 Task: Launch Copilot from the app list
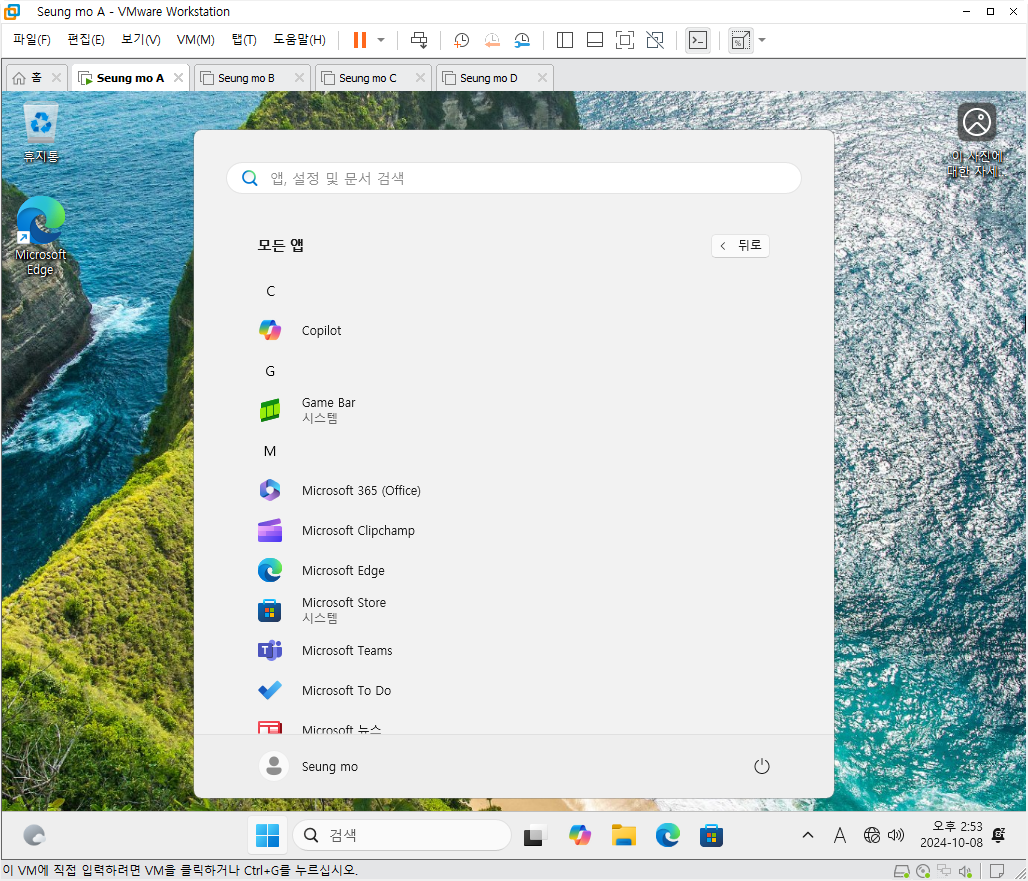[x=514, y=330]
